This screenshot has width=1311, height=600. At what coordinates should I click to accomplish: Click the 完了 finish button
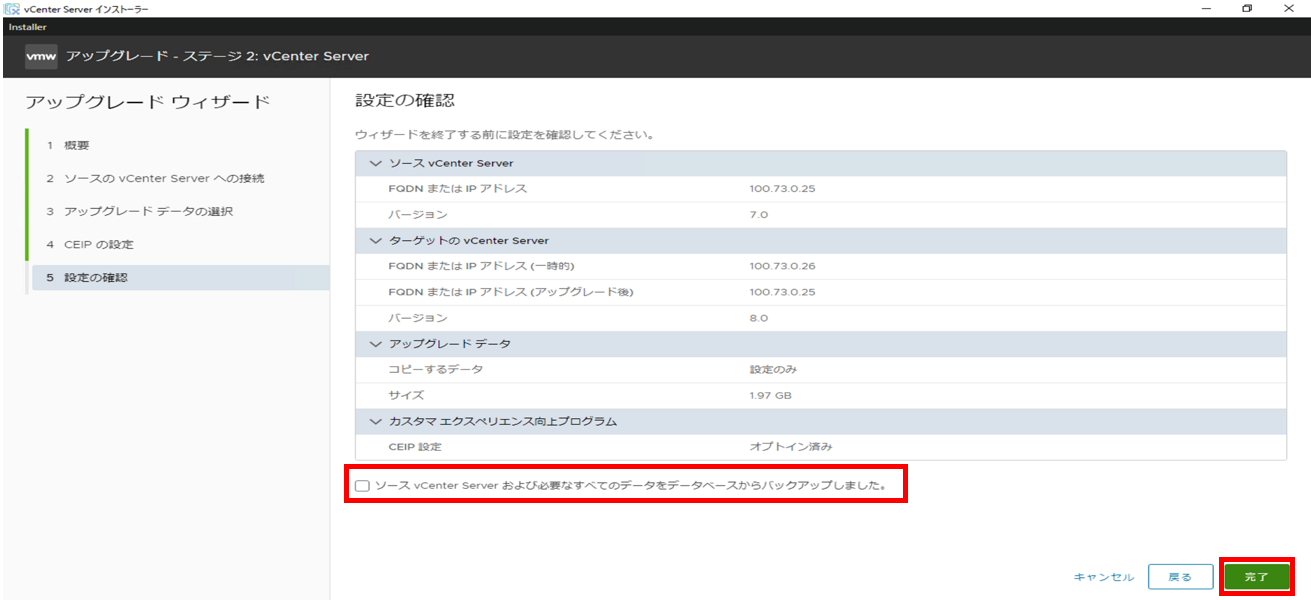coord(1256,577)
